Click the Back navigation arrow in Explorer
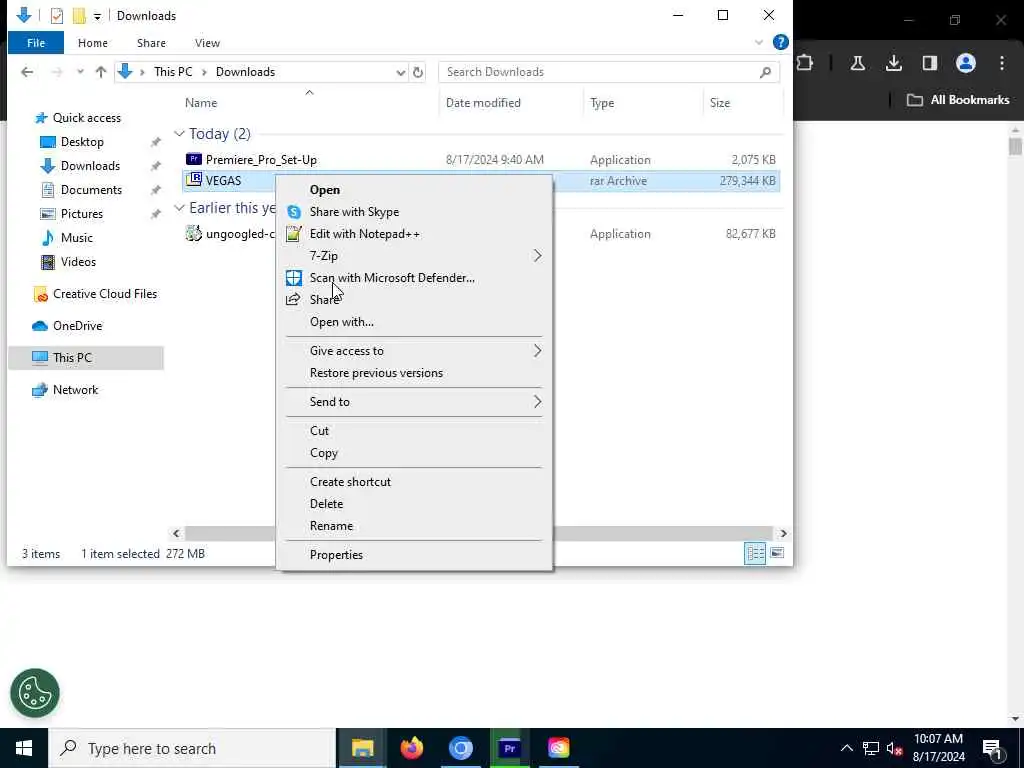This screenshot has width=1024, height=768. (27, 72)
